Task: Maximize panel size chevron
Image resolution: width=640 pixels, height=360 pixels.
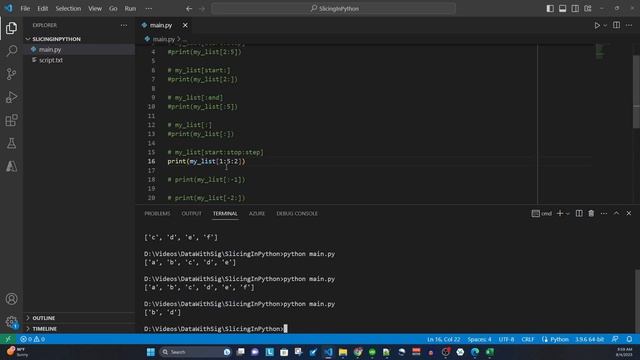Action: 616,213
